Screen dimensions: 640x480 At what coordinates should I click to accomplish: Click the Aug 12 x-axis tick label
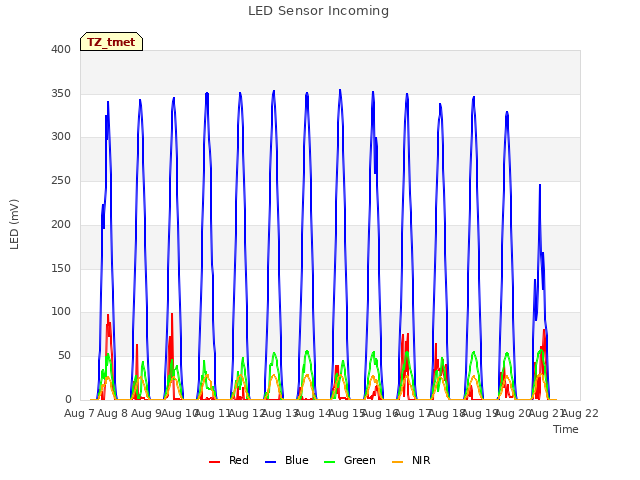coord(247,413)
